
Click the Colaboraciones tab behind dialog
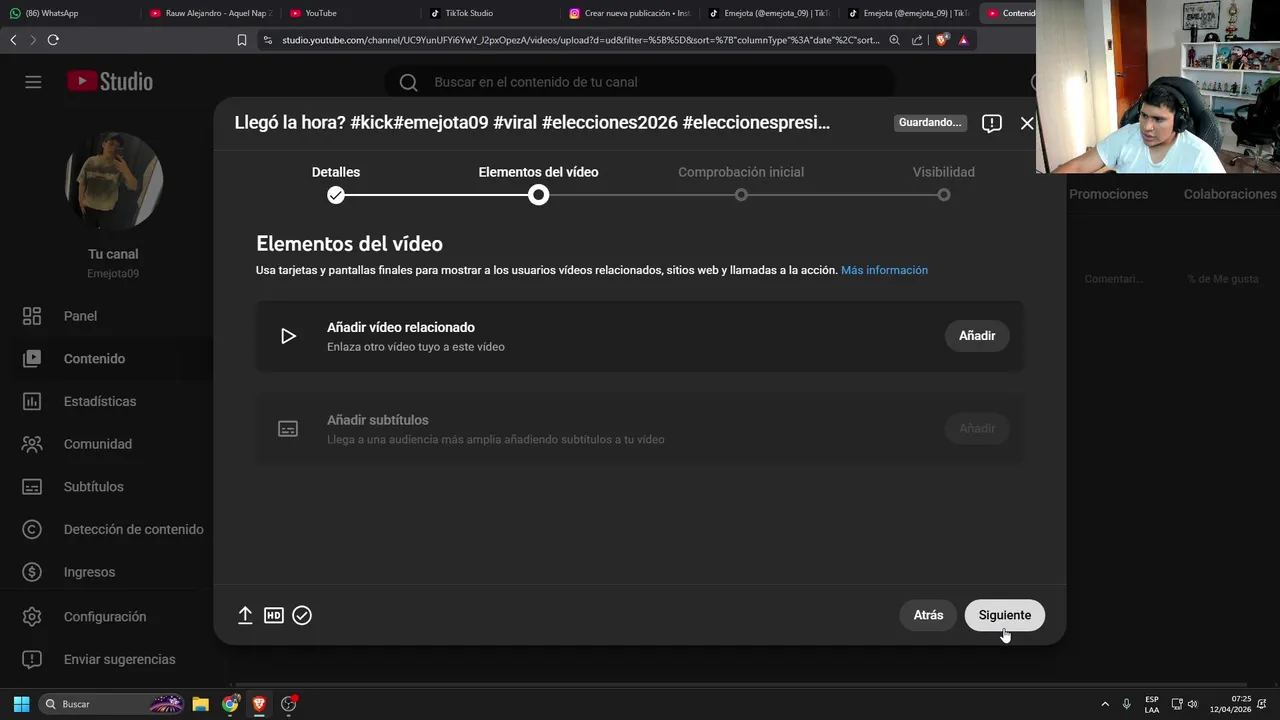point(1230,194)
